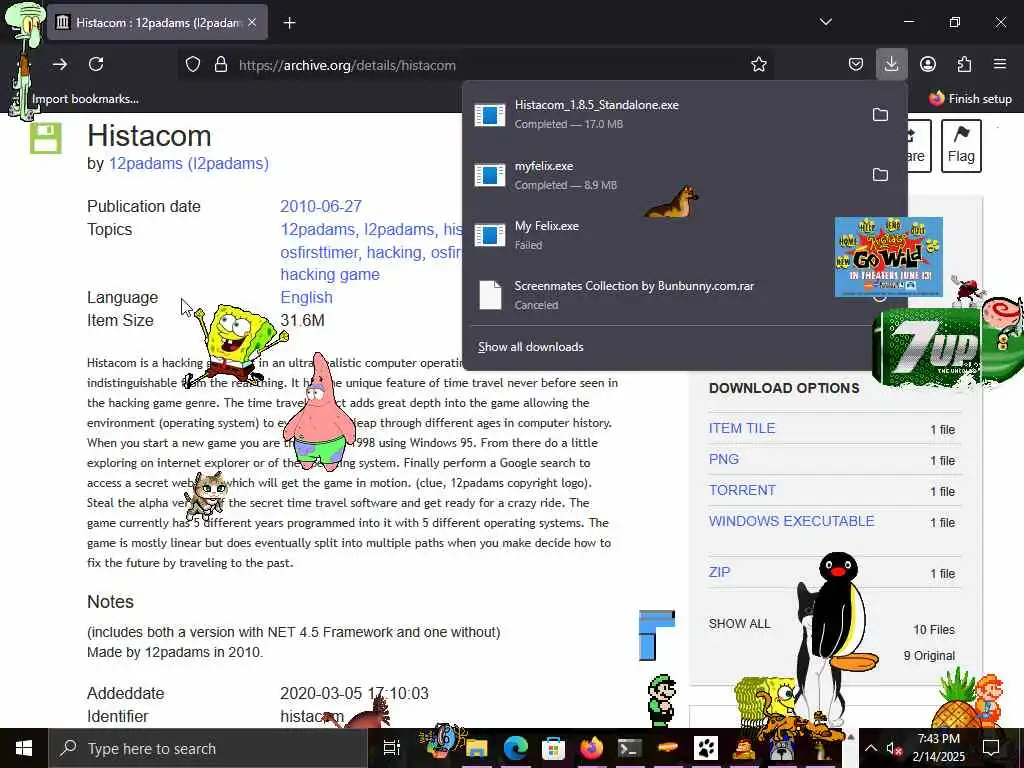The width and height of the screenshot is (1024, 768).
Task: Close the Histacom tab
Action: click(252, 23)
